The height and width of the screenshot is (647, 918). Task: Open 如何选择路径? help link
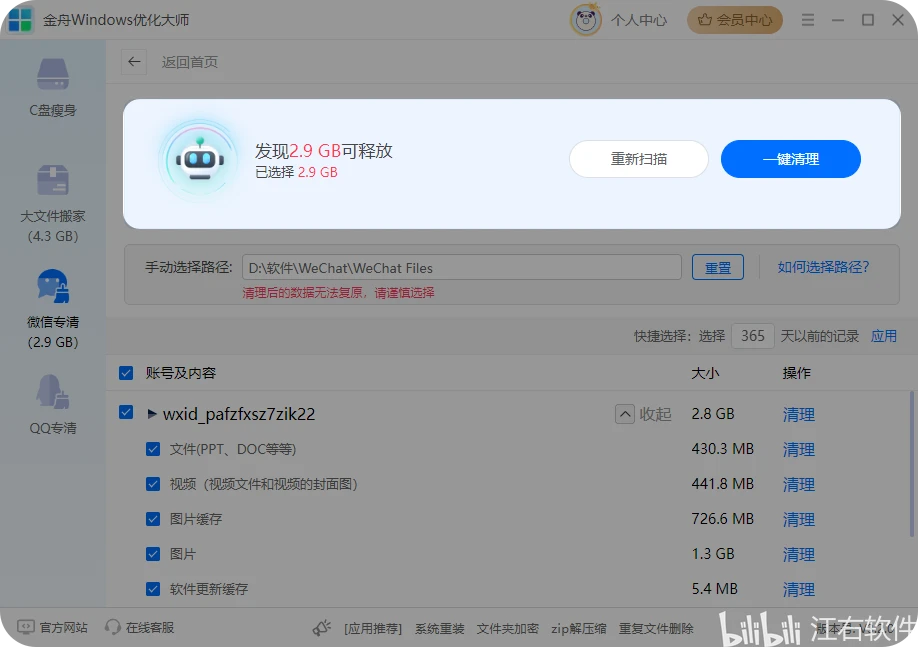(823, 267)
